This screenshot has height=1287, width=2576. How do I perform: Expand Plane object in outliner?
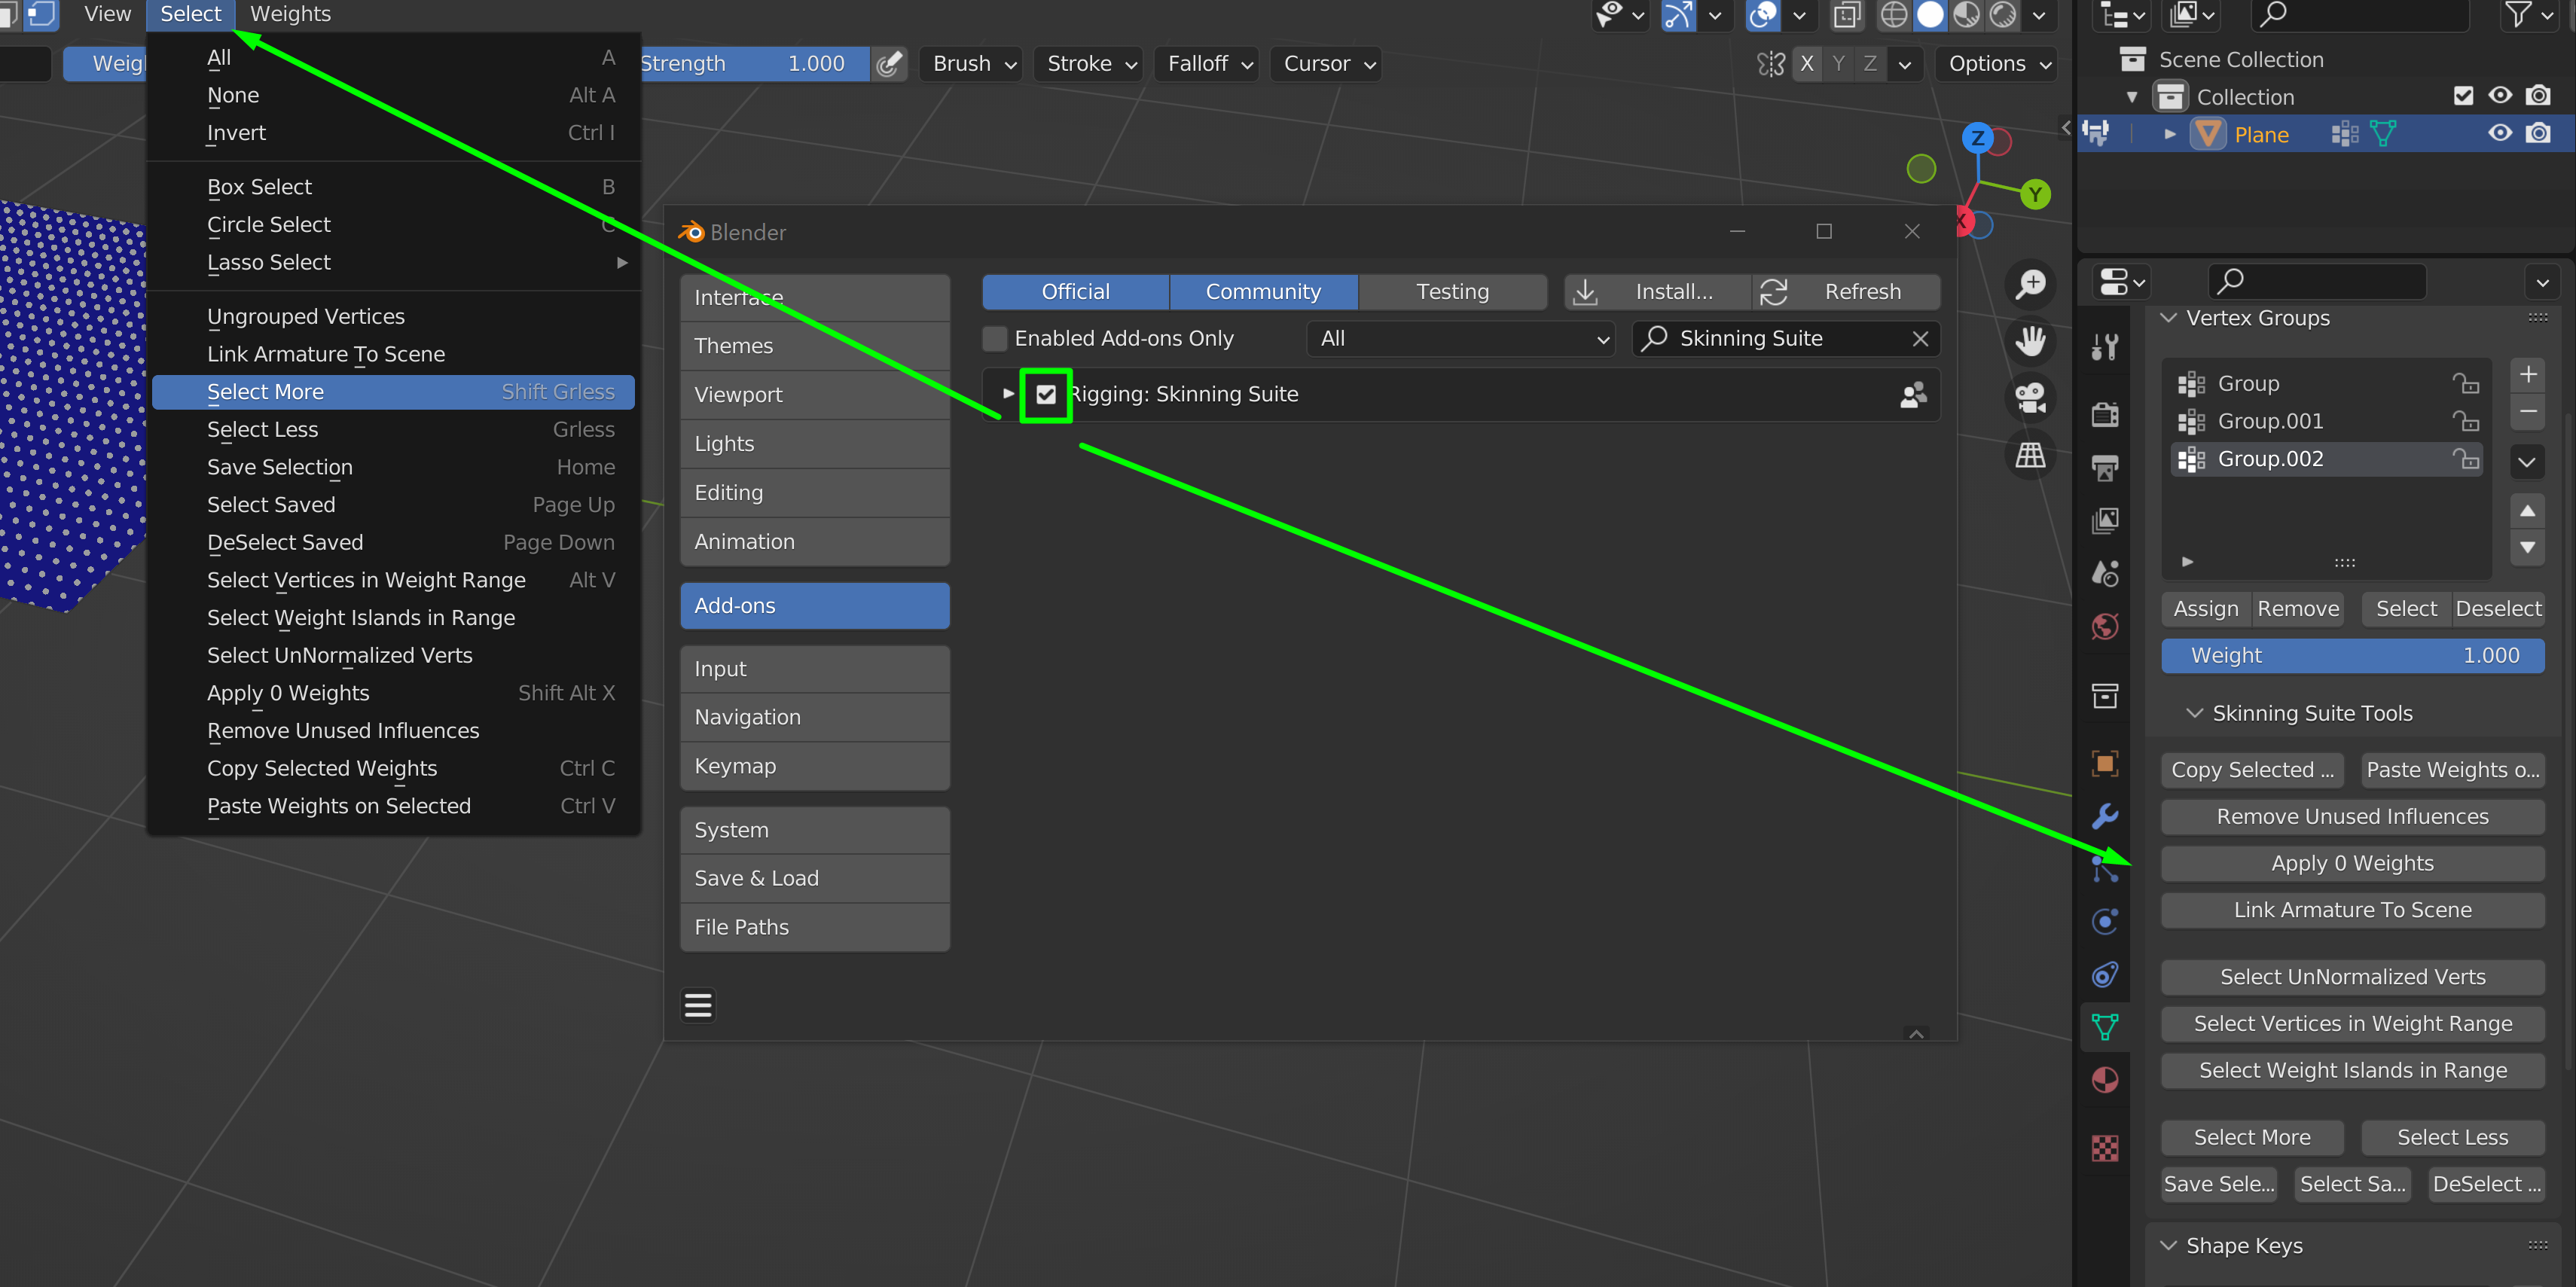click(2169, 134)
